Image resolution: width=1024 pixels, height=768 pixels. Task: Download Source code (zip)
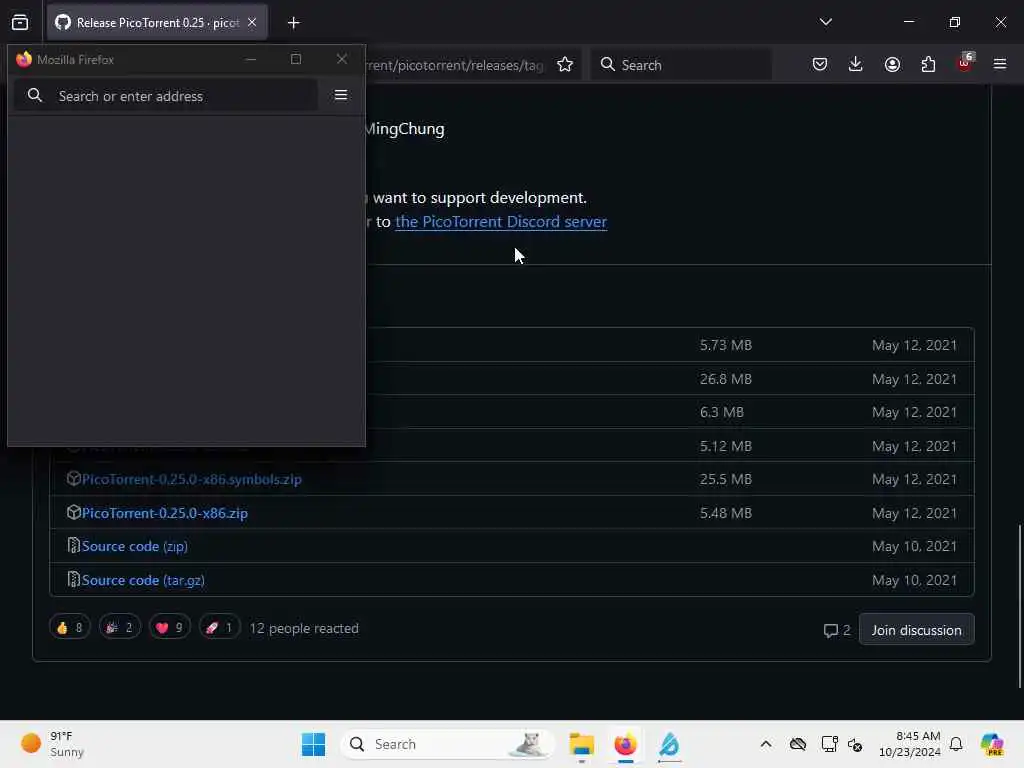[135, 546]
